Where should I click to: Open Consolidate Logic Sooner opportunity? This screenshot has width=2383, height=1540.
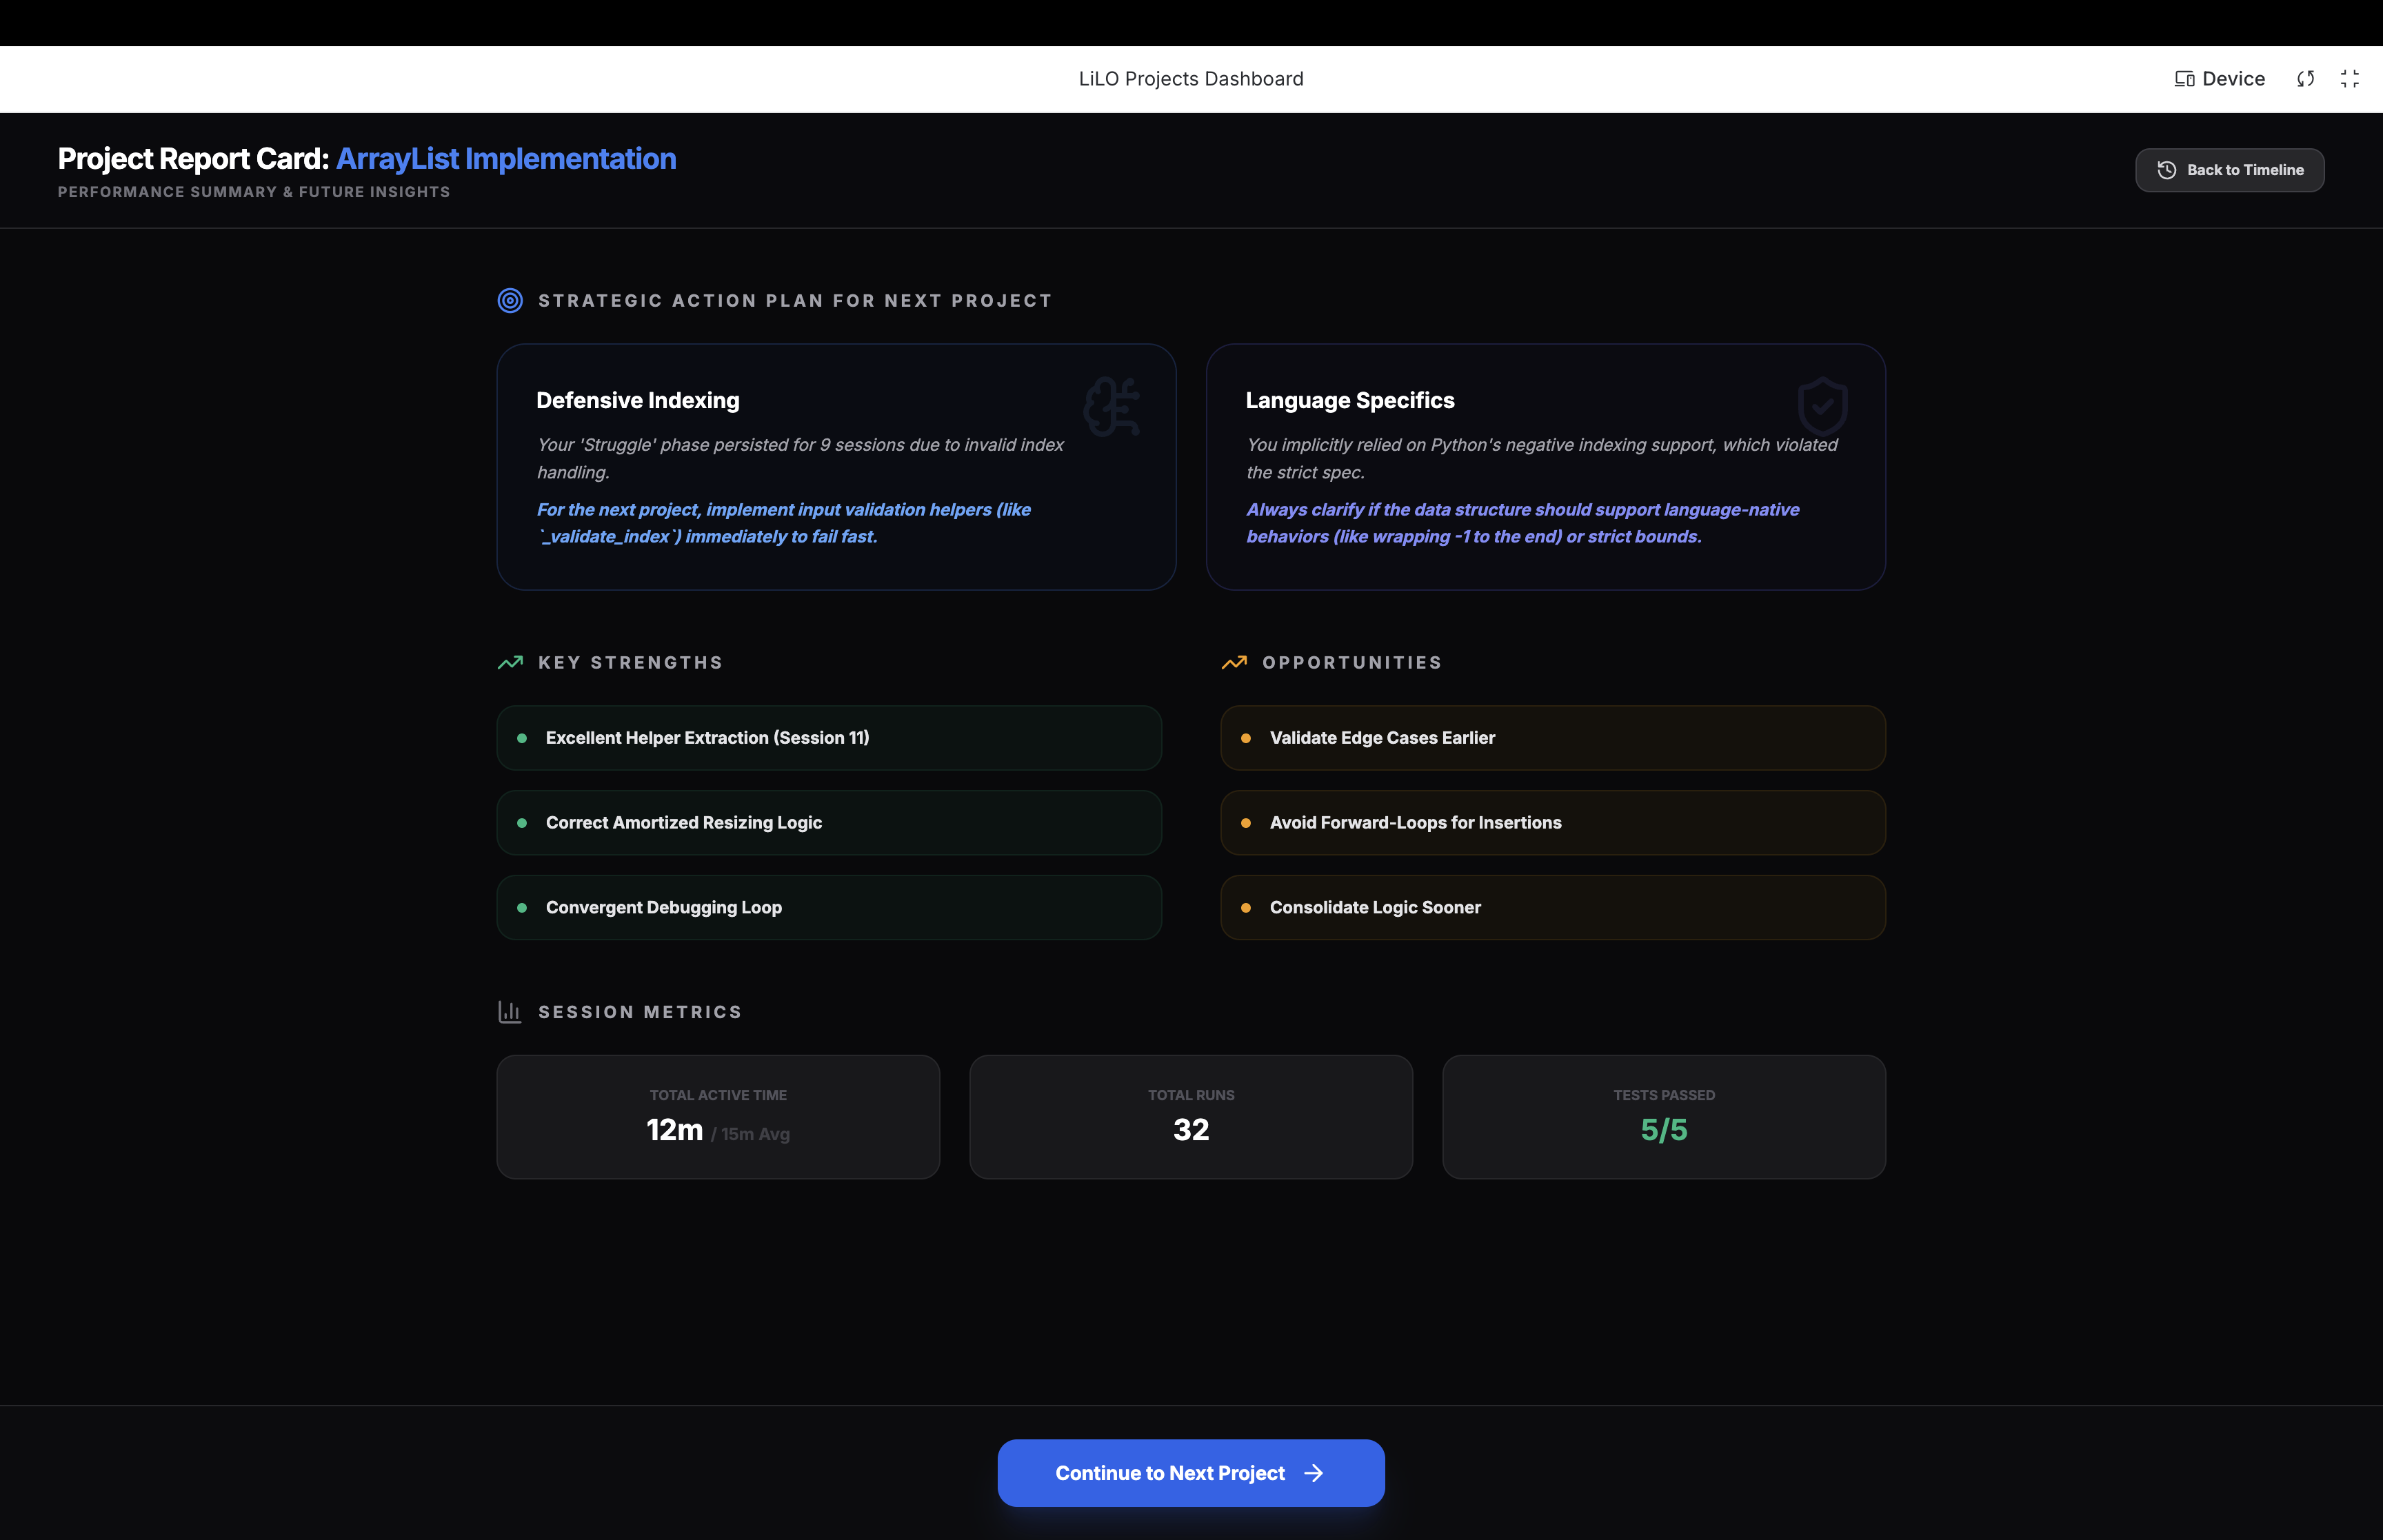click(1552, 908)
